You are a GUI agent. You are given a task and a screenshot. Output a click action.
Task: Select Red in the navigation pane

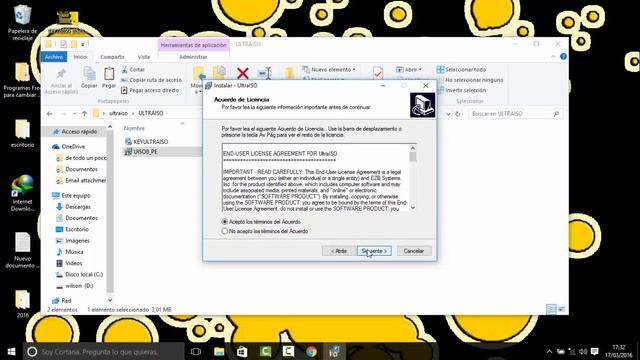tap(62, 301)
